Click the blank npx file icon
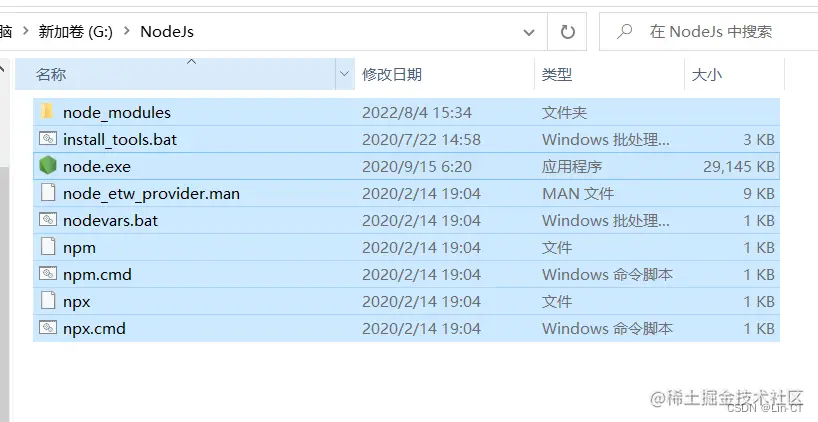818x422 pixels. 47,301
